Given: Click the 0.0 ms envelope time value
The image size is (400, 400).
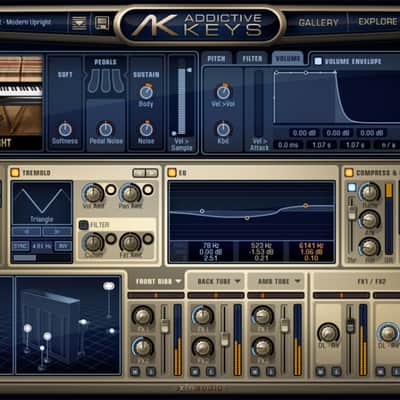Looking at the screenshot, I should pyautogui.click(x=287, y=145).
